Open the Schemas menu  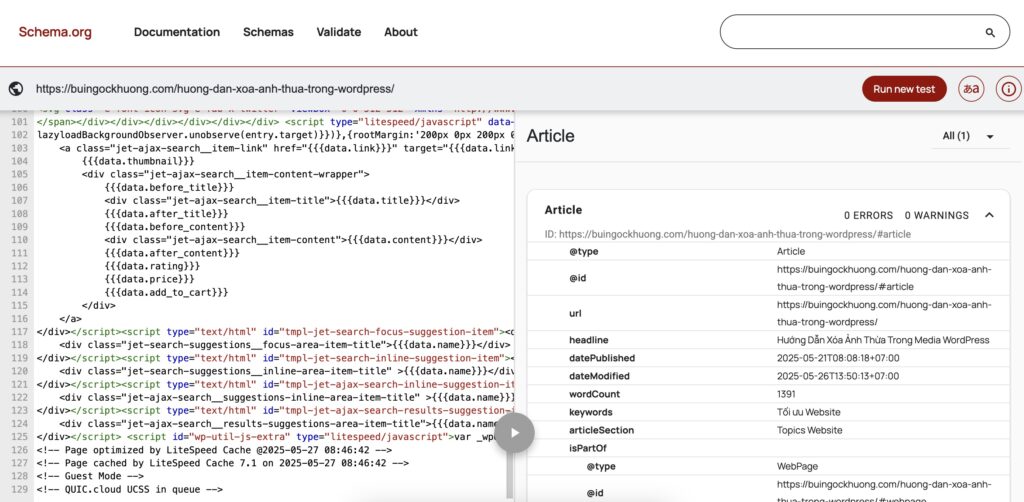click(x=268, y=32)
